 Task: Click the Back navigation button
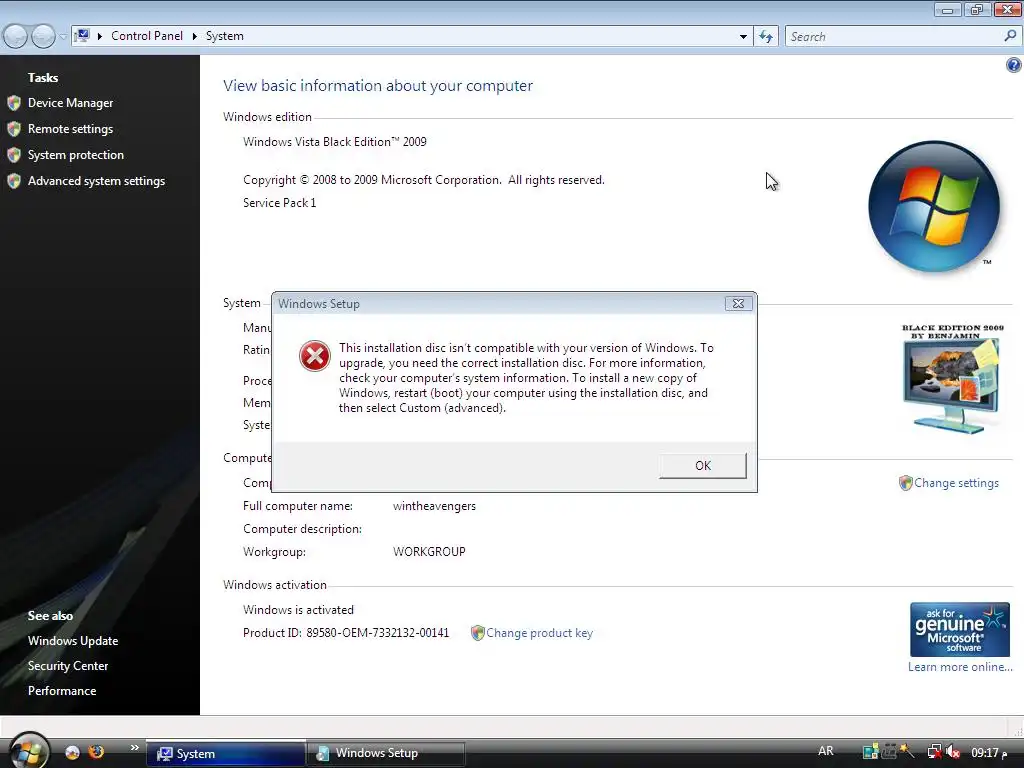16,37
